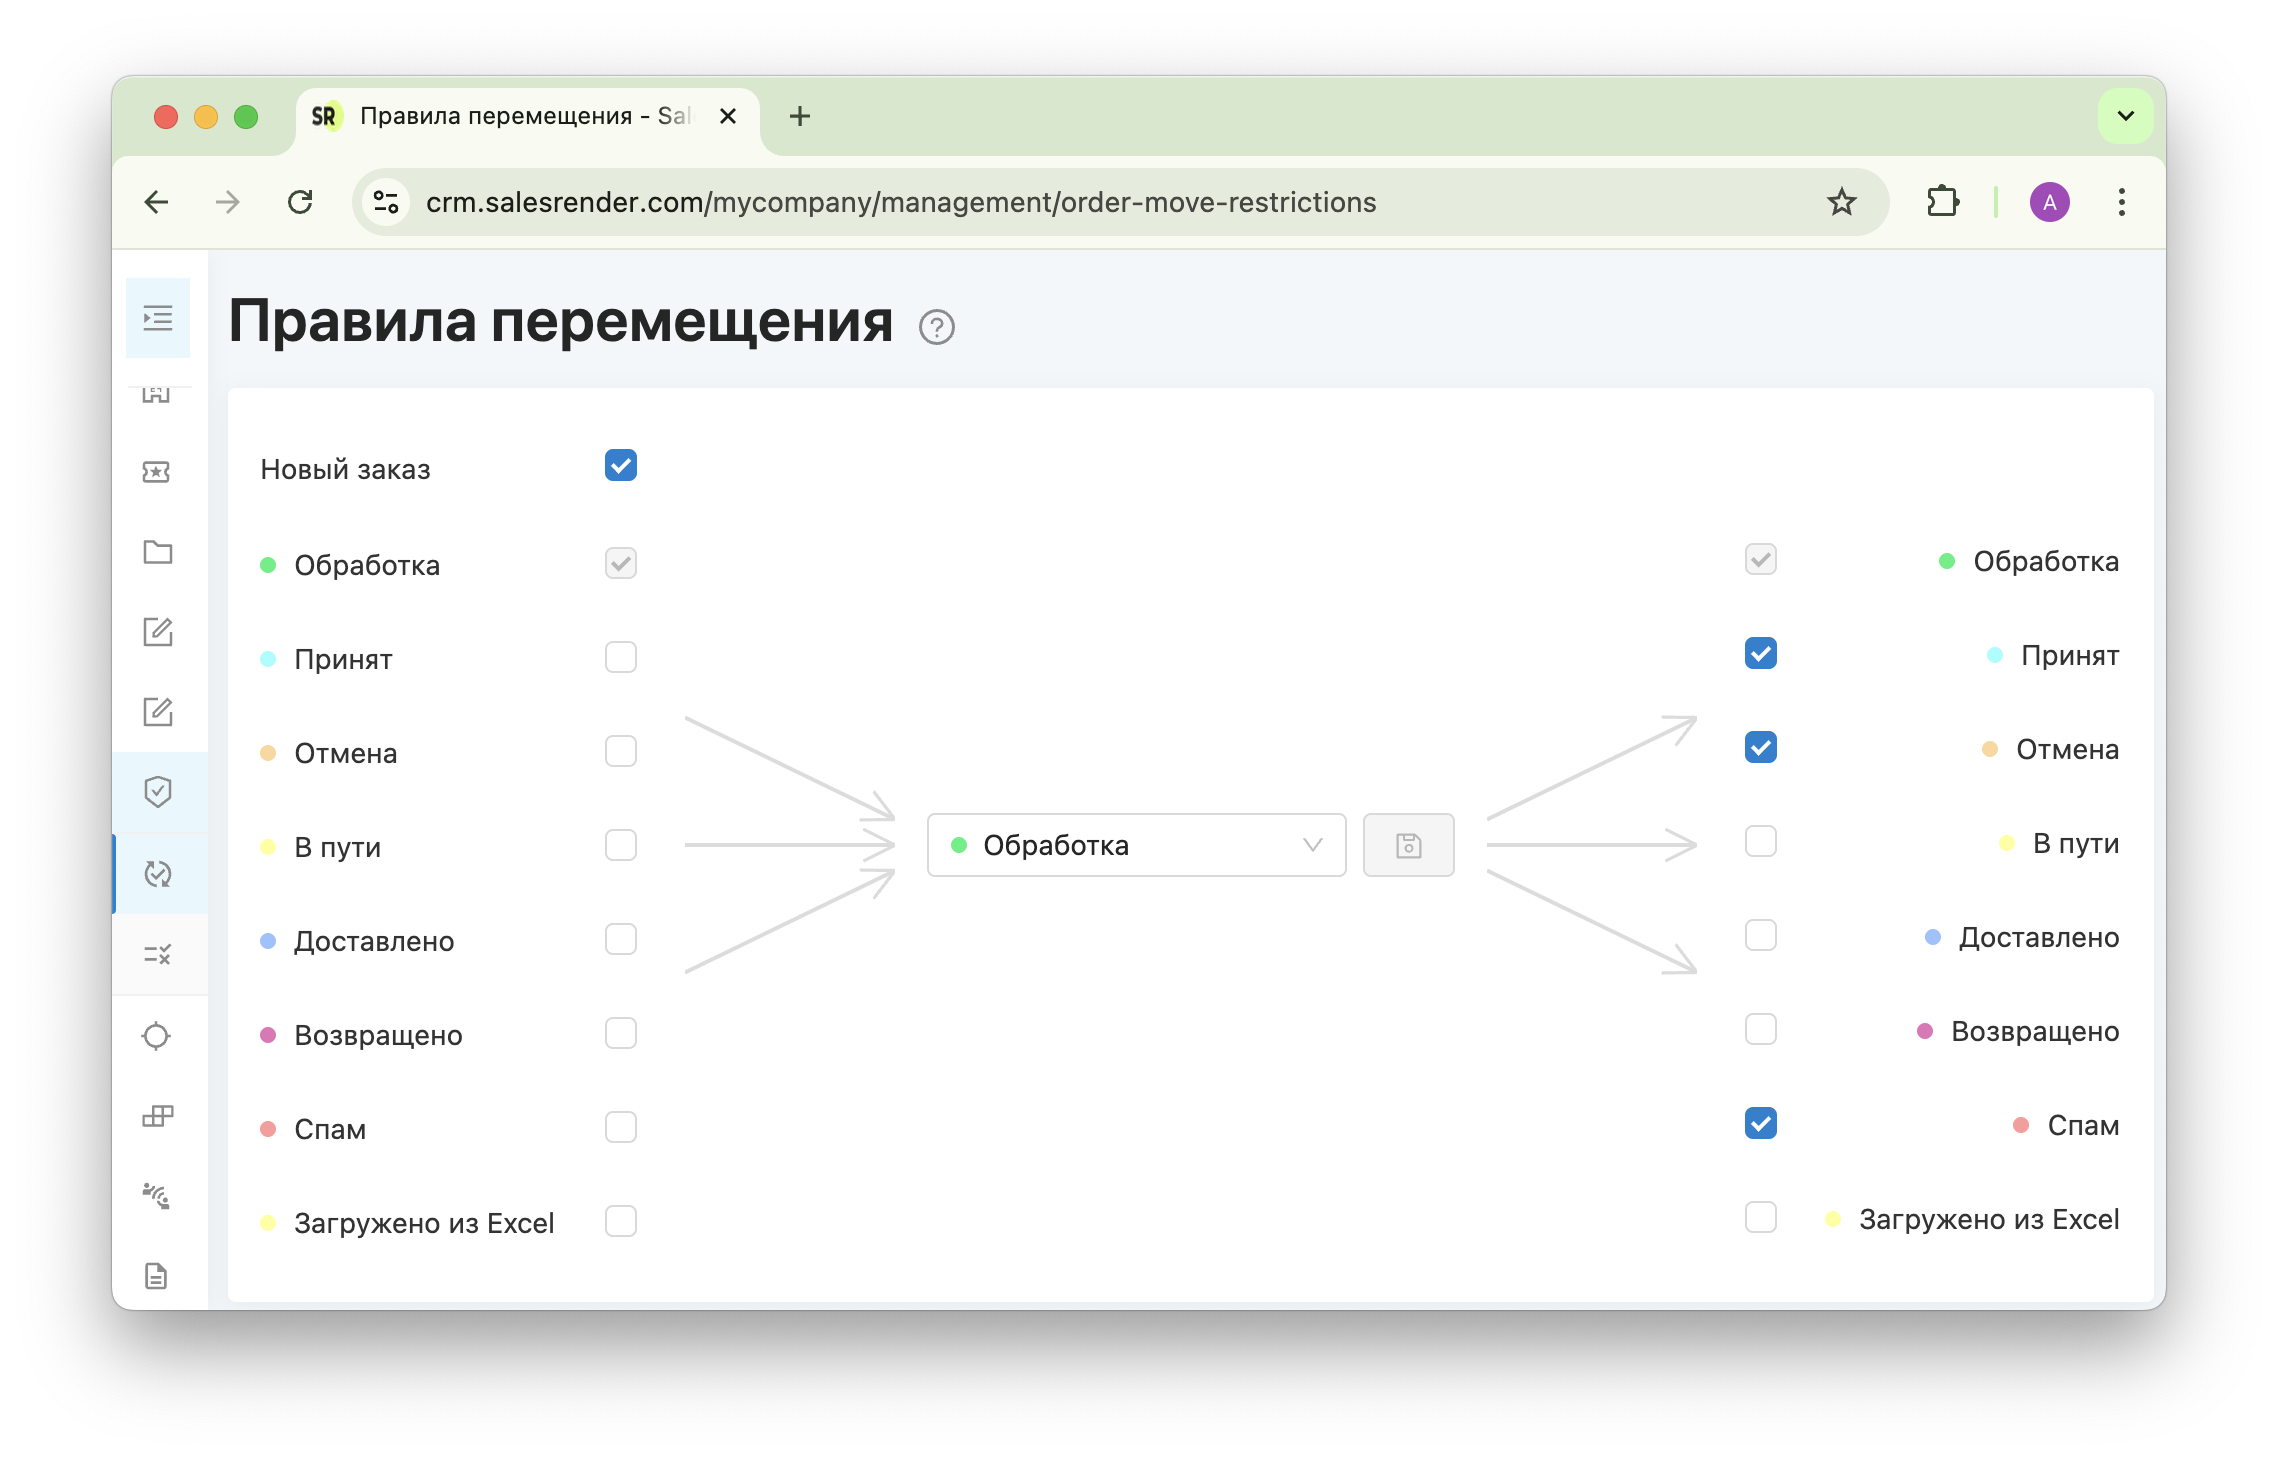
Task: Click the right Загружено из Excel label
Action: tap(1989, 1219)
